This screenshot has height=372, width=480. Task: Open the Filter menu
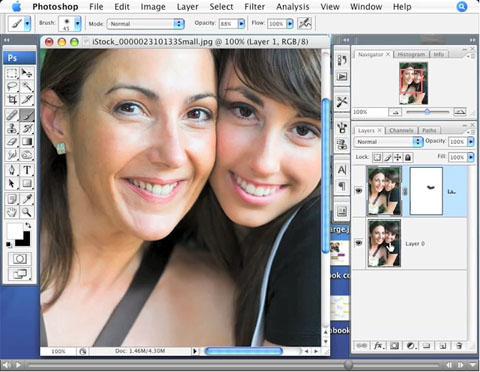point(254,7)
